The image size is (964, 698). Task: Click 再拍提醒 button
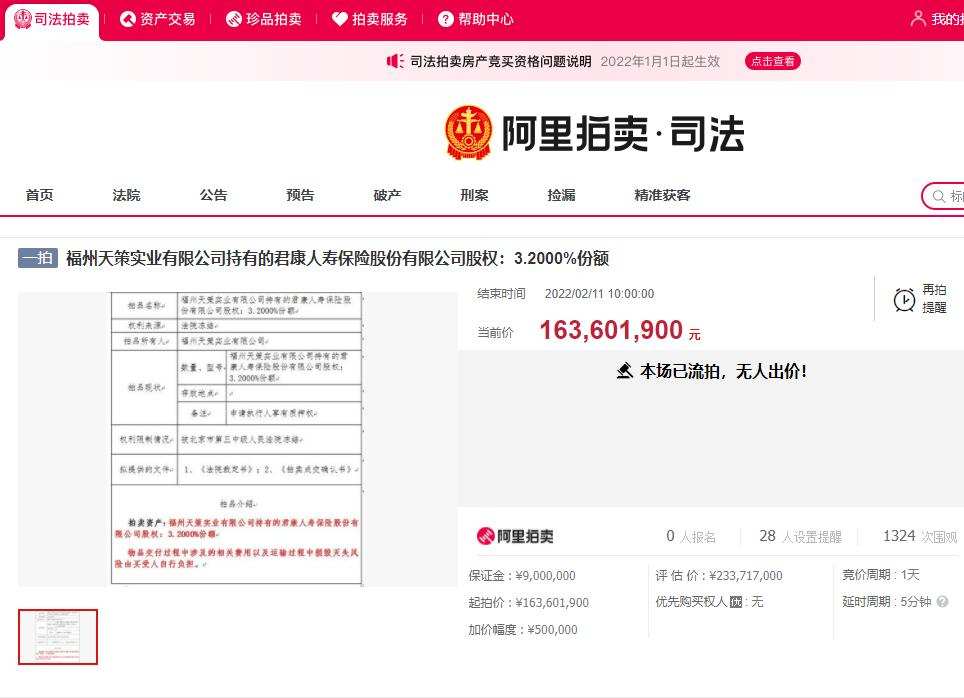pos(920,299)
